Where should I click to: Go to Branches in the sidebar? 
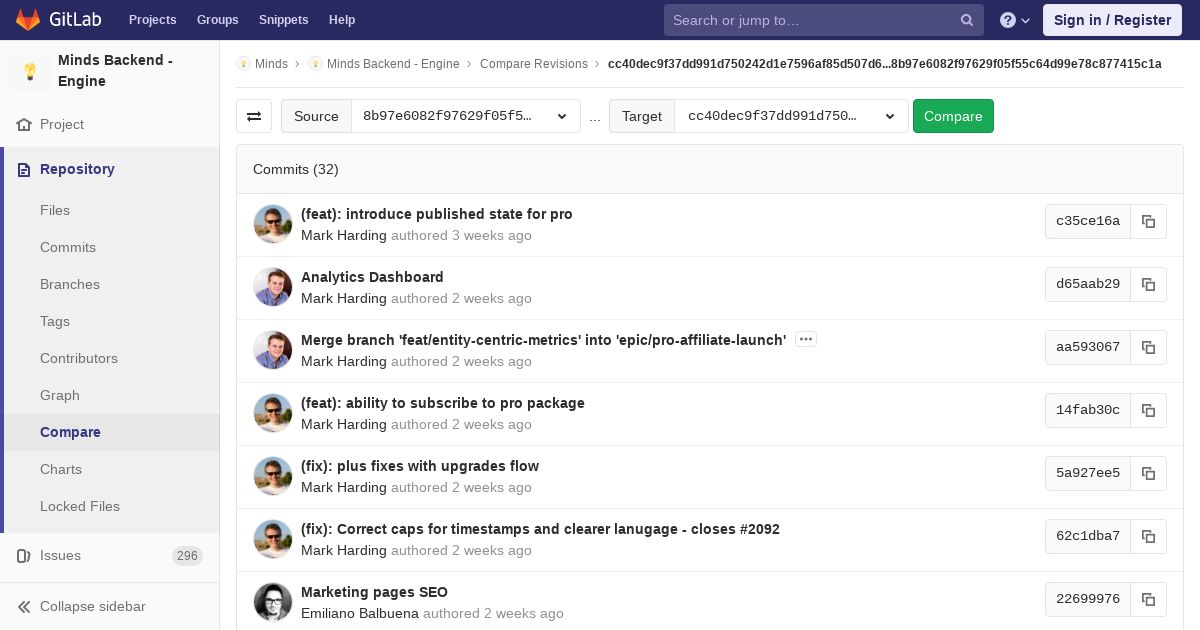[x=70, y=284]
